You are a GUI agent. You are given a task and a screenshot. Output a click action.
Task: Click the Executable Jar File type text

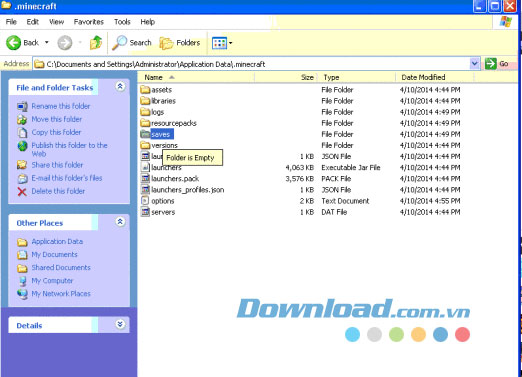(351, 167)
